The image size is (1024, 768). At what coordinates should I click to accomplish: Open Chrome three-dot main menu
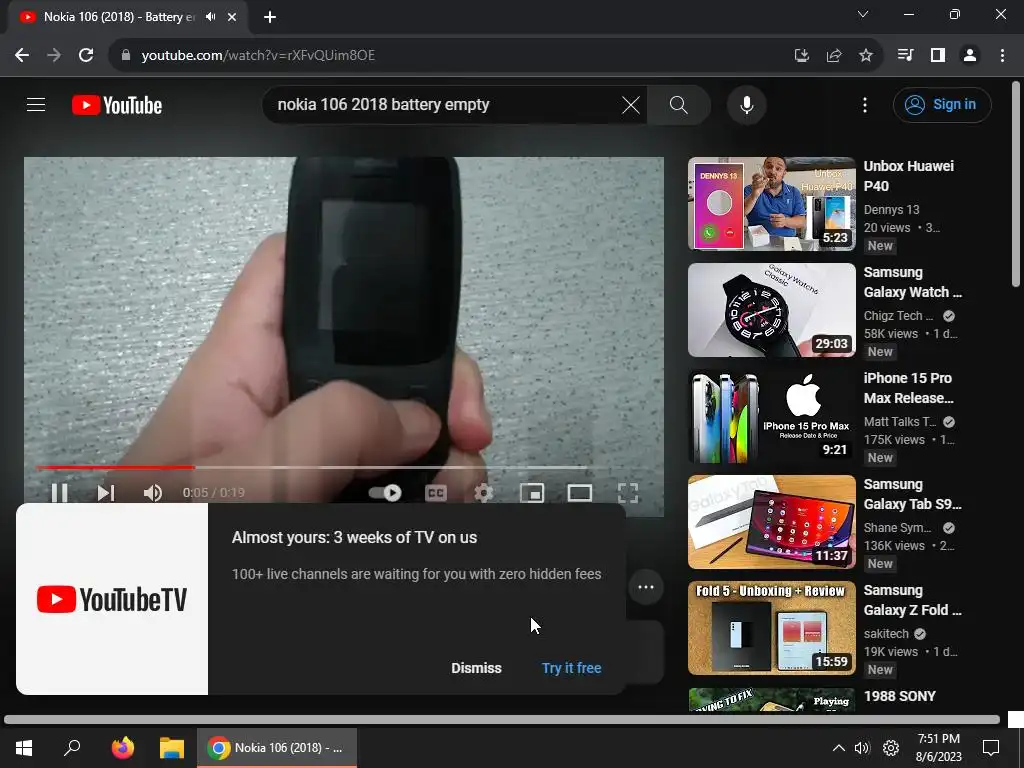[x=1002, y=56]
